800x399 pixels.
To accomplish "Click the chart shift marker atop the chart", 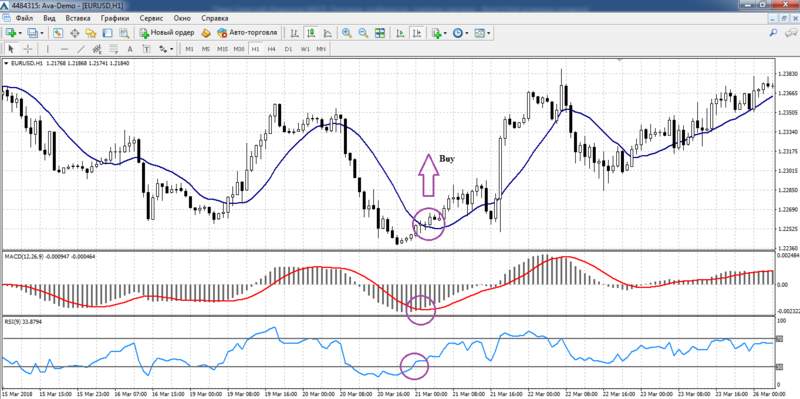I will (x=620, y=59).
